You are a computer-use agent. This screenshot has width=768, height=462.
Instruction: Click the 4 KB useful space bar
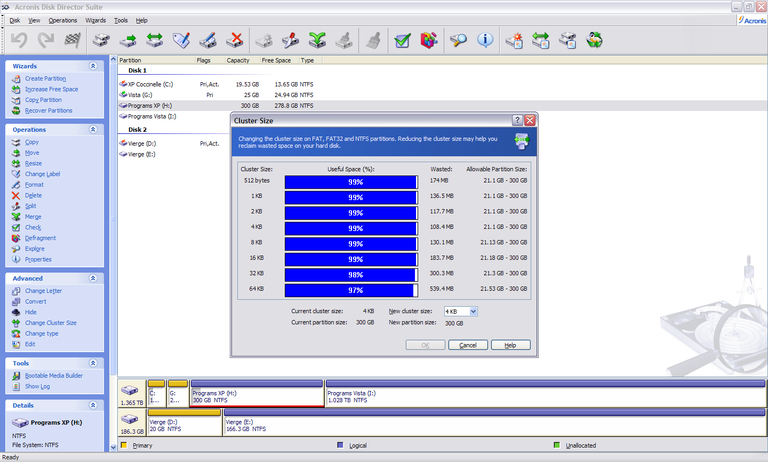(x=351, y=229)
